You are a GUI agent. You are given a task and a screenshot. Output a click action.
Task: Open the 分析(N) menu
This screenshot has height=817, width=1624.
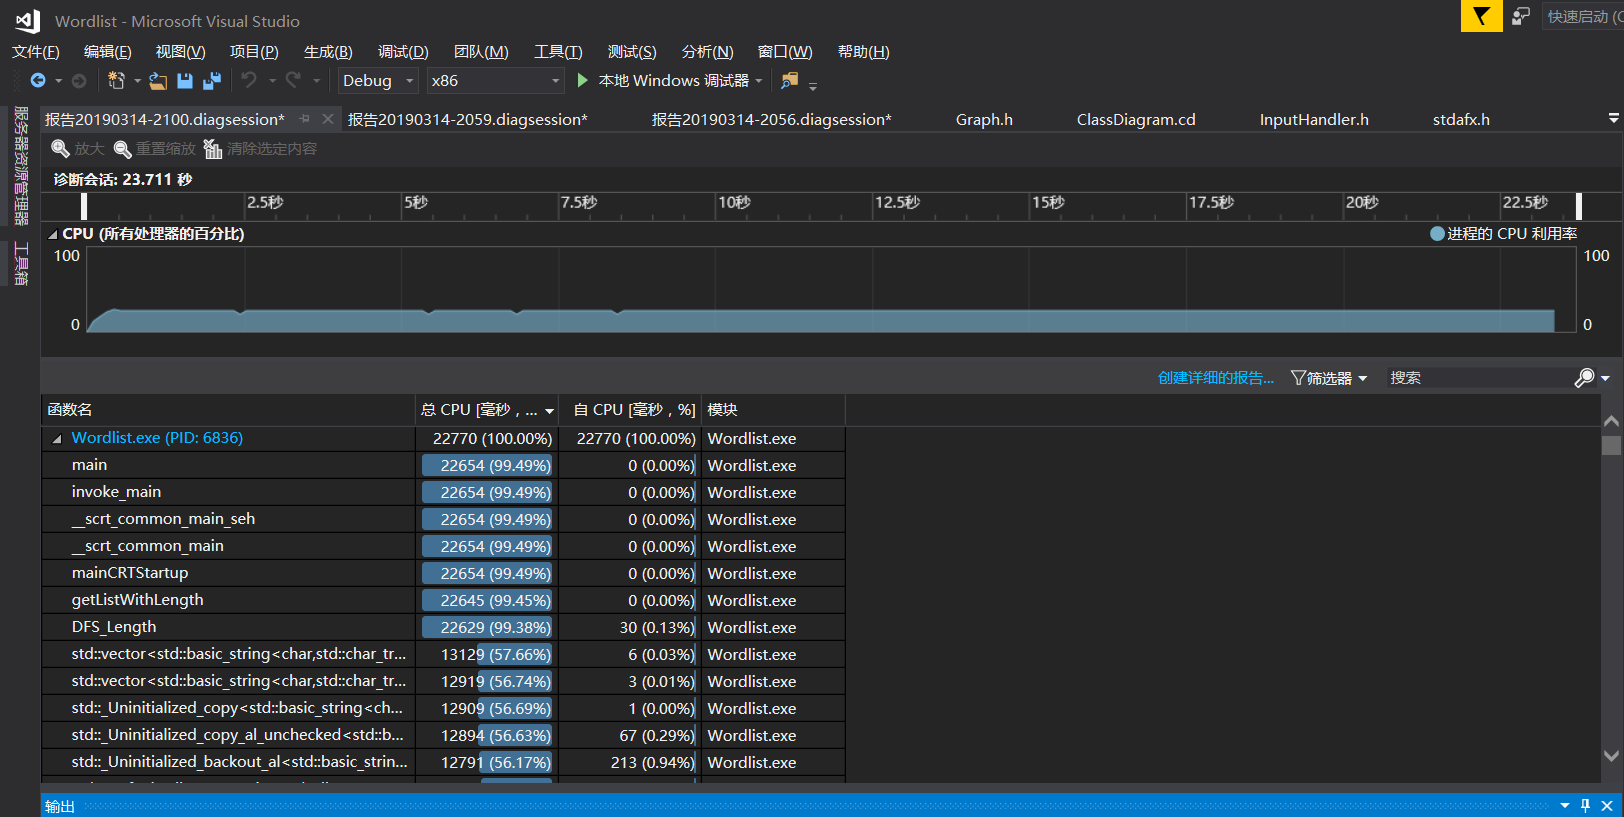point(707,52)
